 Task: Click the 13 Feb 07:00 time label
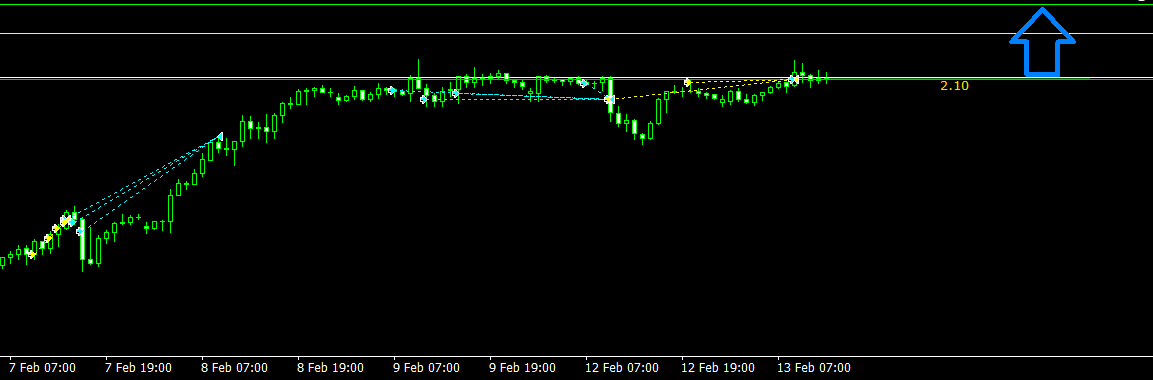tap(814, 368)
